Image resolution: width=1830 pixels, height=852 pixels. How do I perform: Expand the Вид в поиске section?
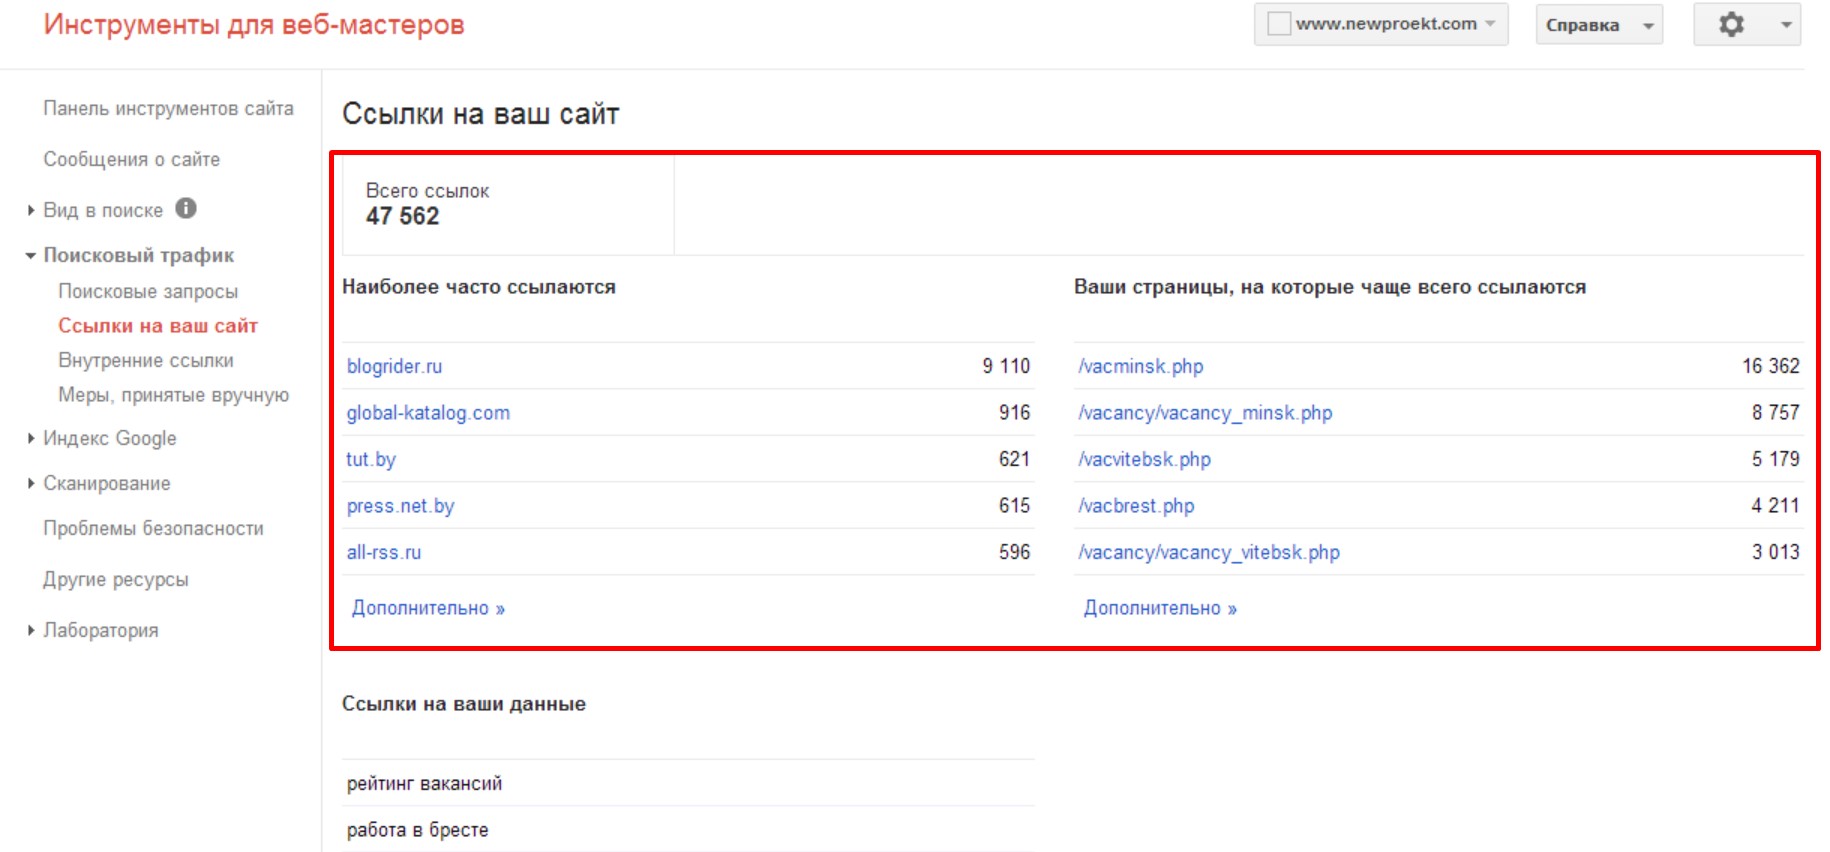31,210
